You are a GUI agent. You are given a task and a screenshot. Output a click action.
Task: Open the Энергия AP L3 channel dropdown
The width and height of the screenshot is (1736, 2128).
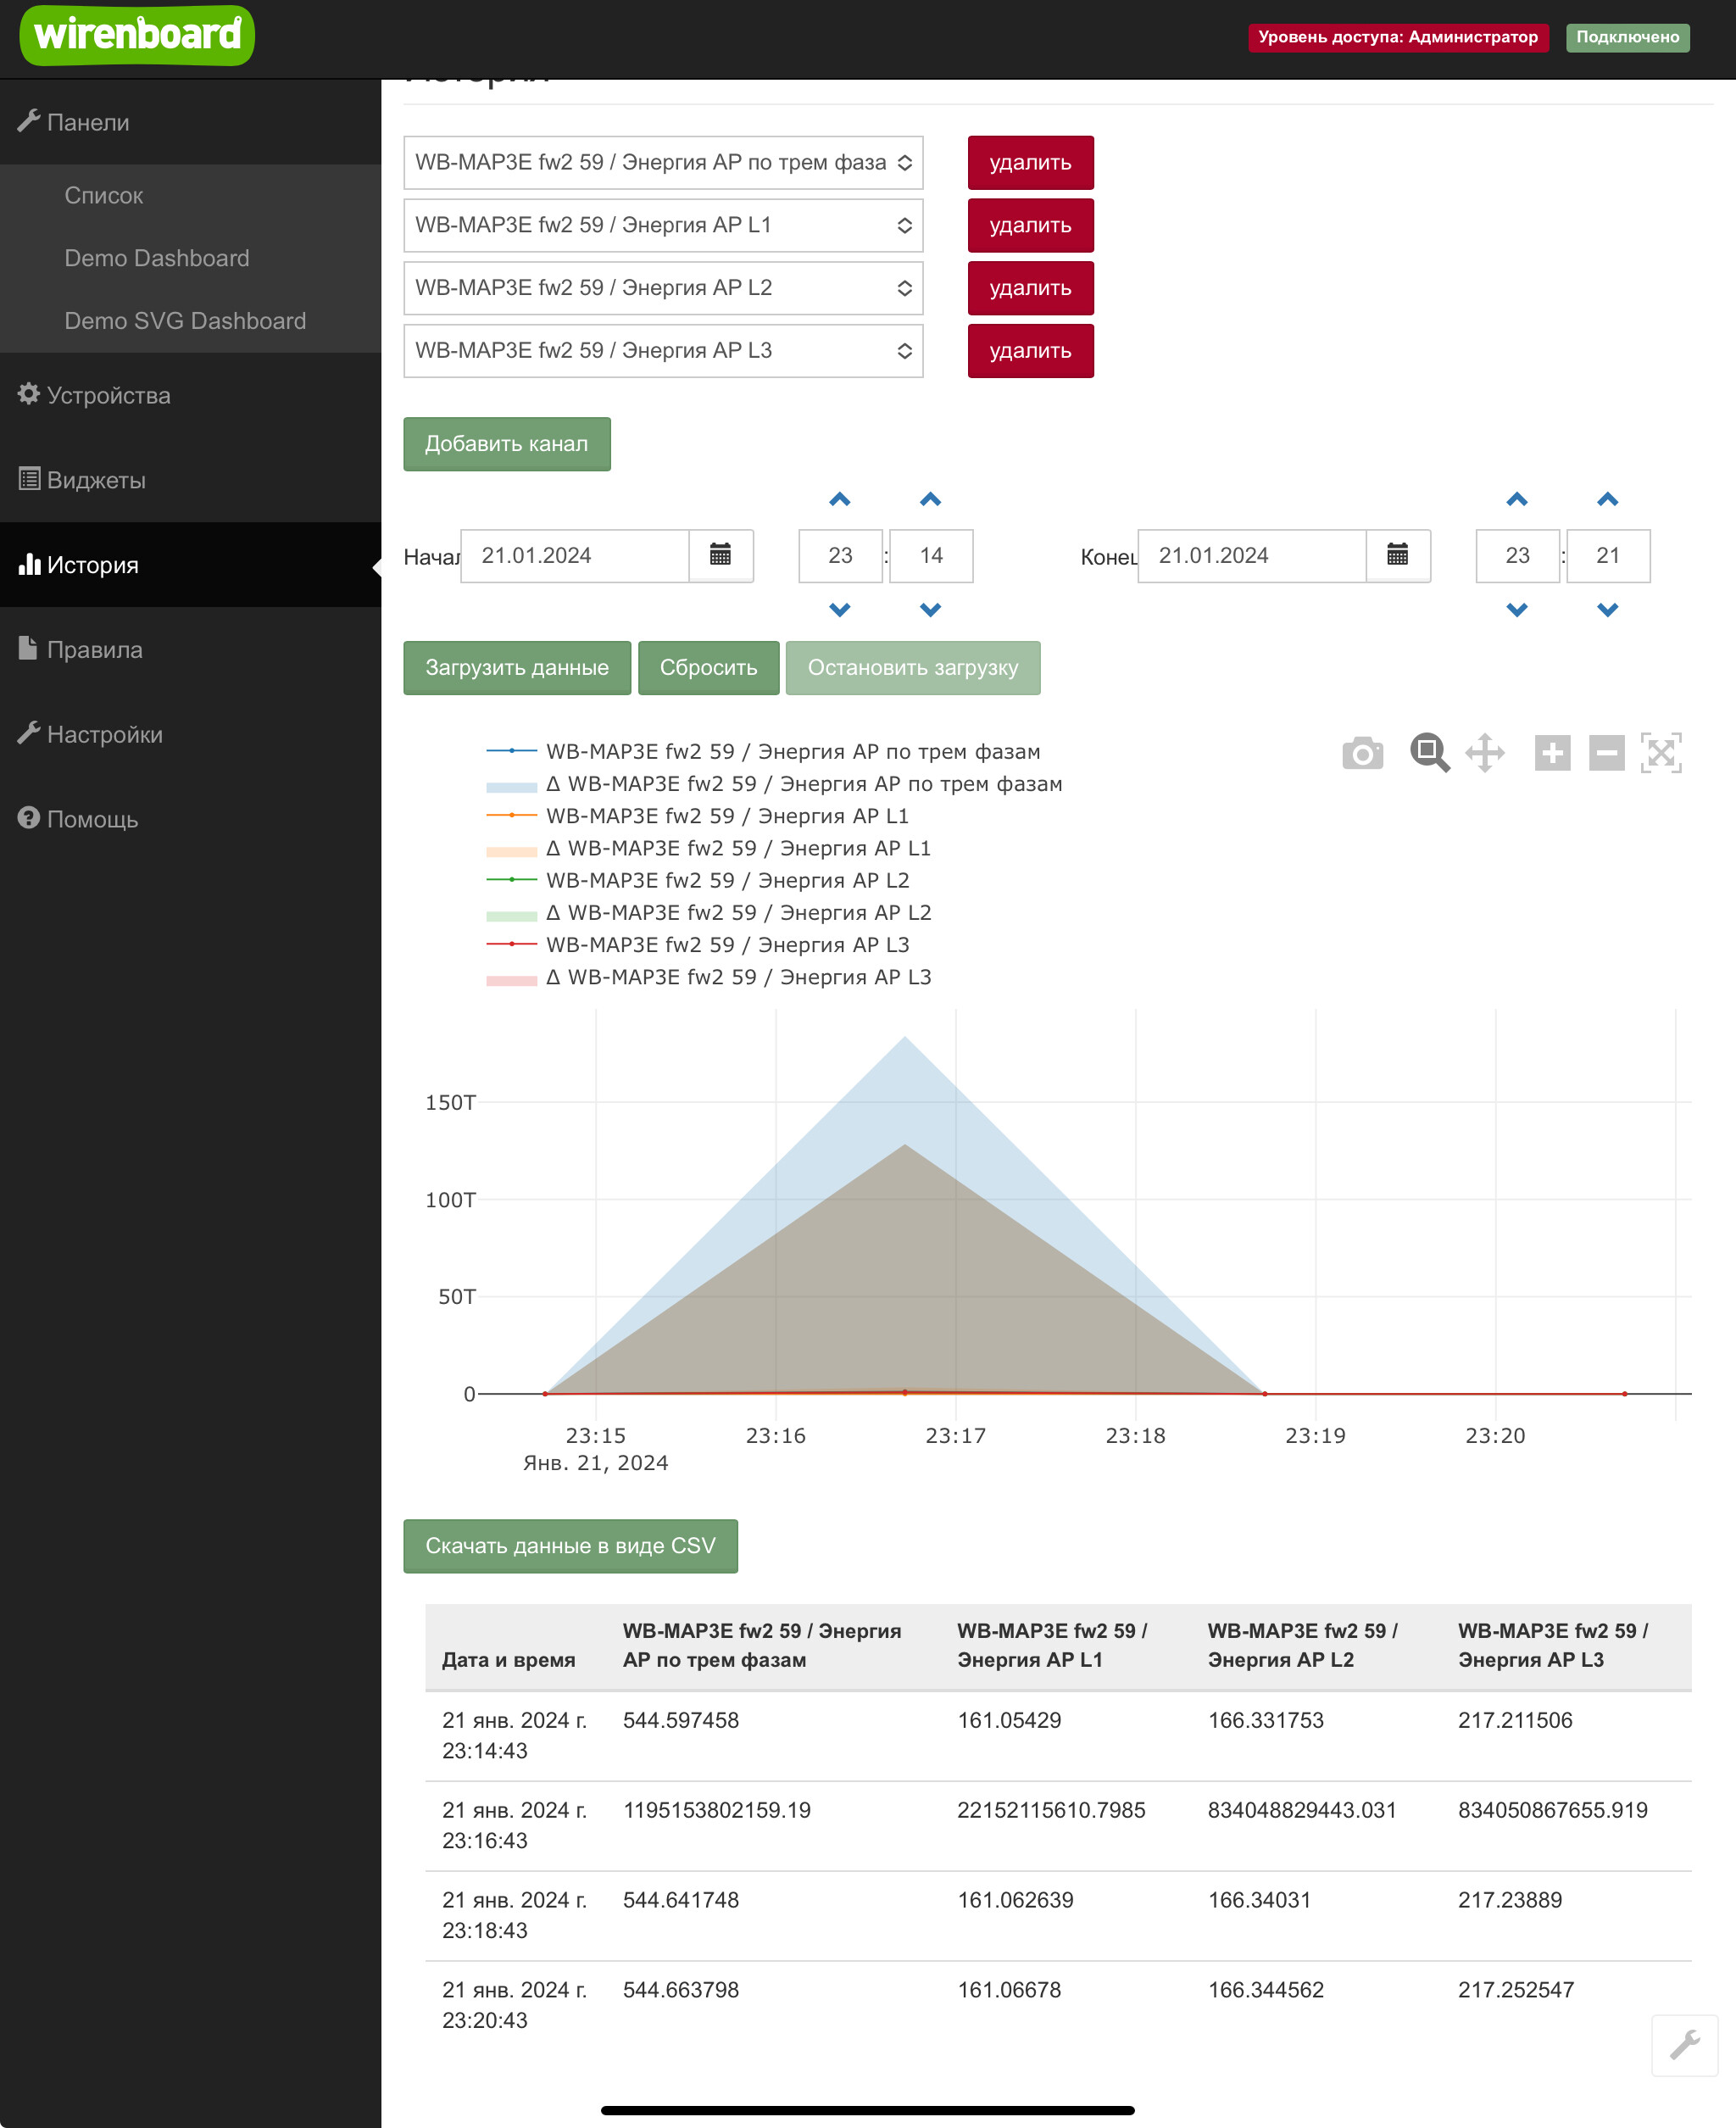663,351
